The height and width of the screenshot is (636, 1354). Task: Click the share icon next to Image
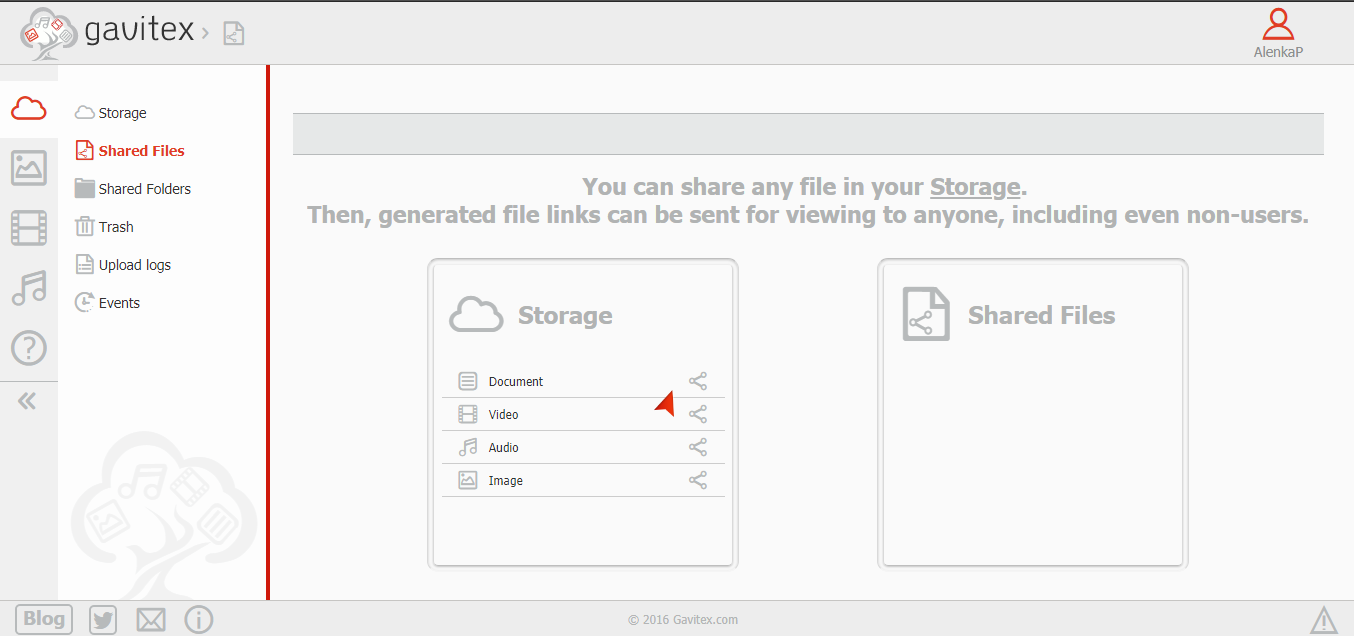[698, 480]
